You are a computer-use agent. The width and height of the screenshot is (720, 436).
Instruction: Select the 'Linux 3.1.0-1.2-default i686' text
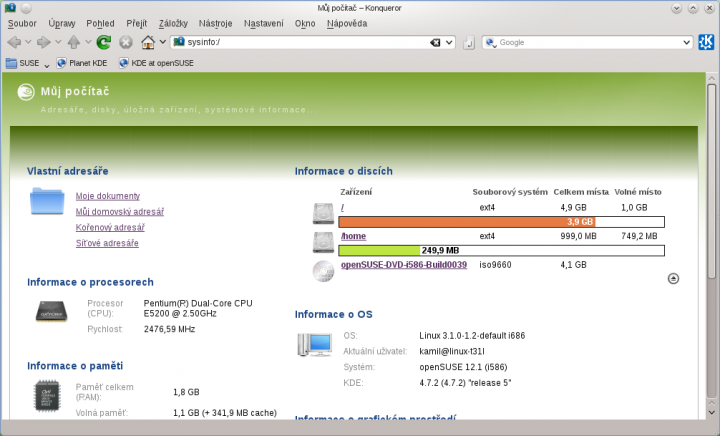[x=472, y=336]
